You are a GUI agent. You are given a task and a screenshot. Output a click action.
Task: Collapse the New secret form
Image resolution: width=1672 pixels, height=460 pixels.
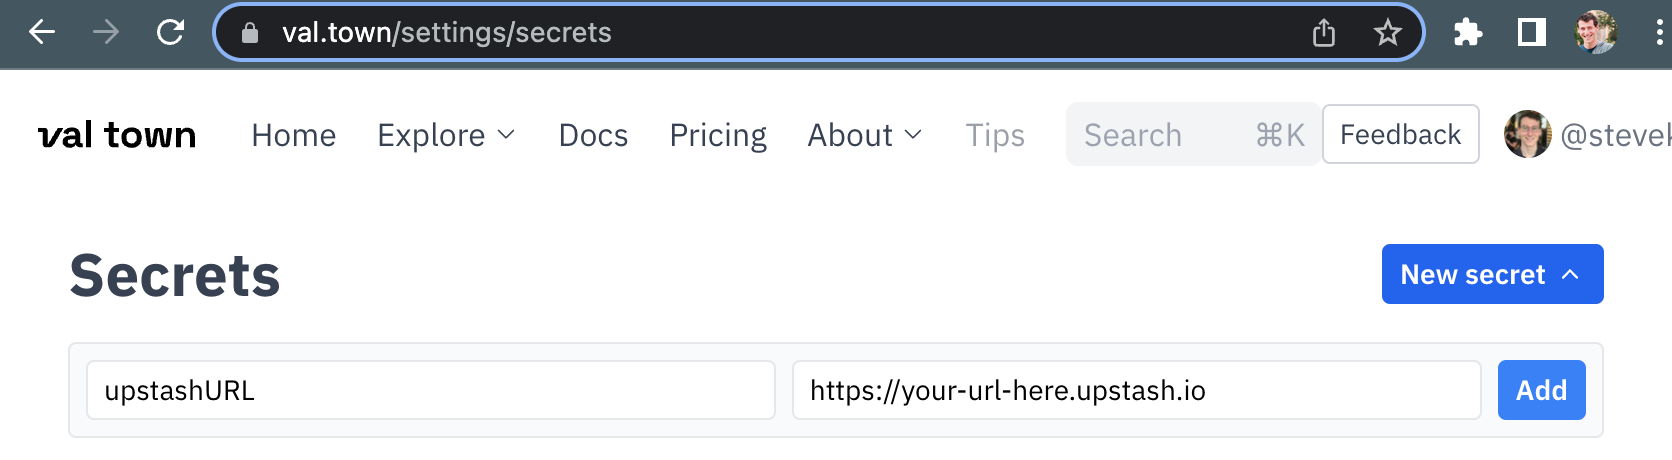[1493, 274]
